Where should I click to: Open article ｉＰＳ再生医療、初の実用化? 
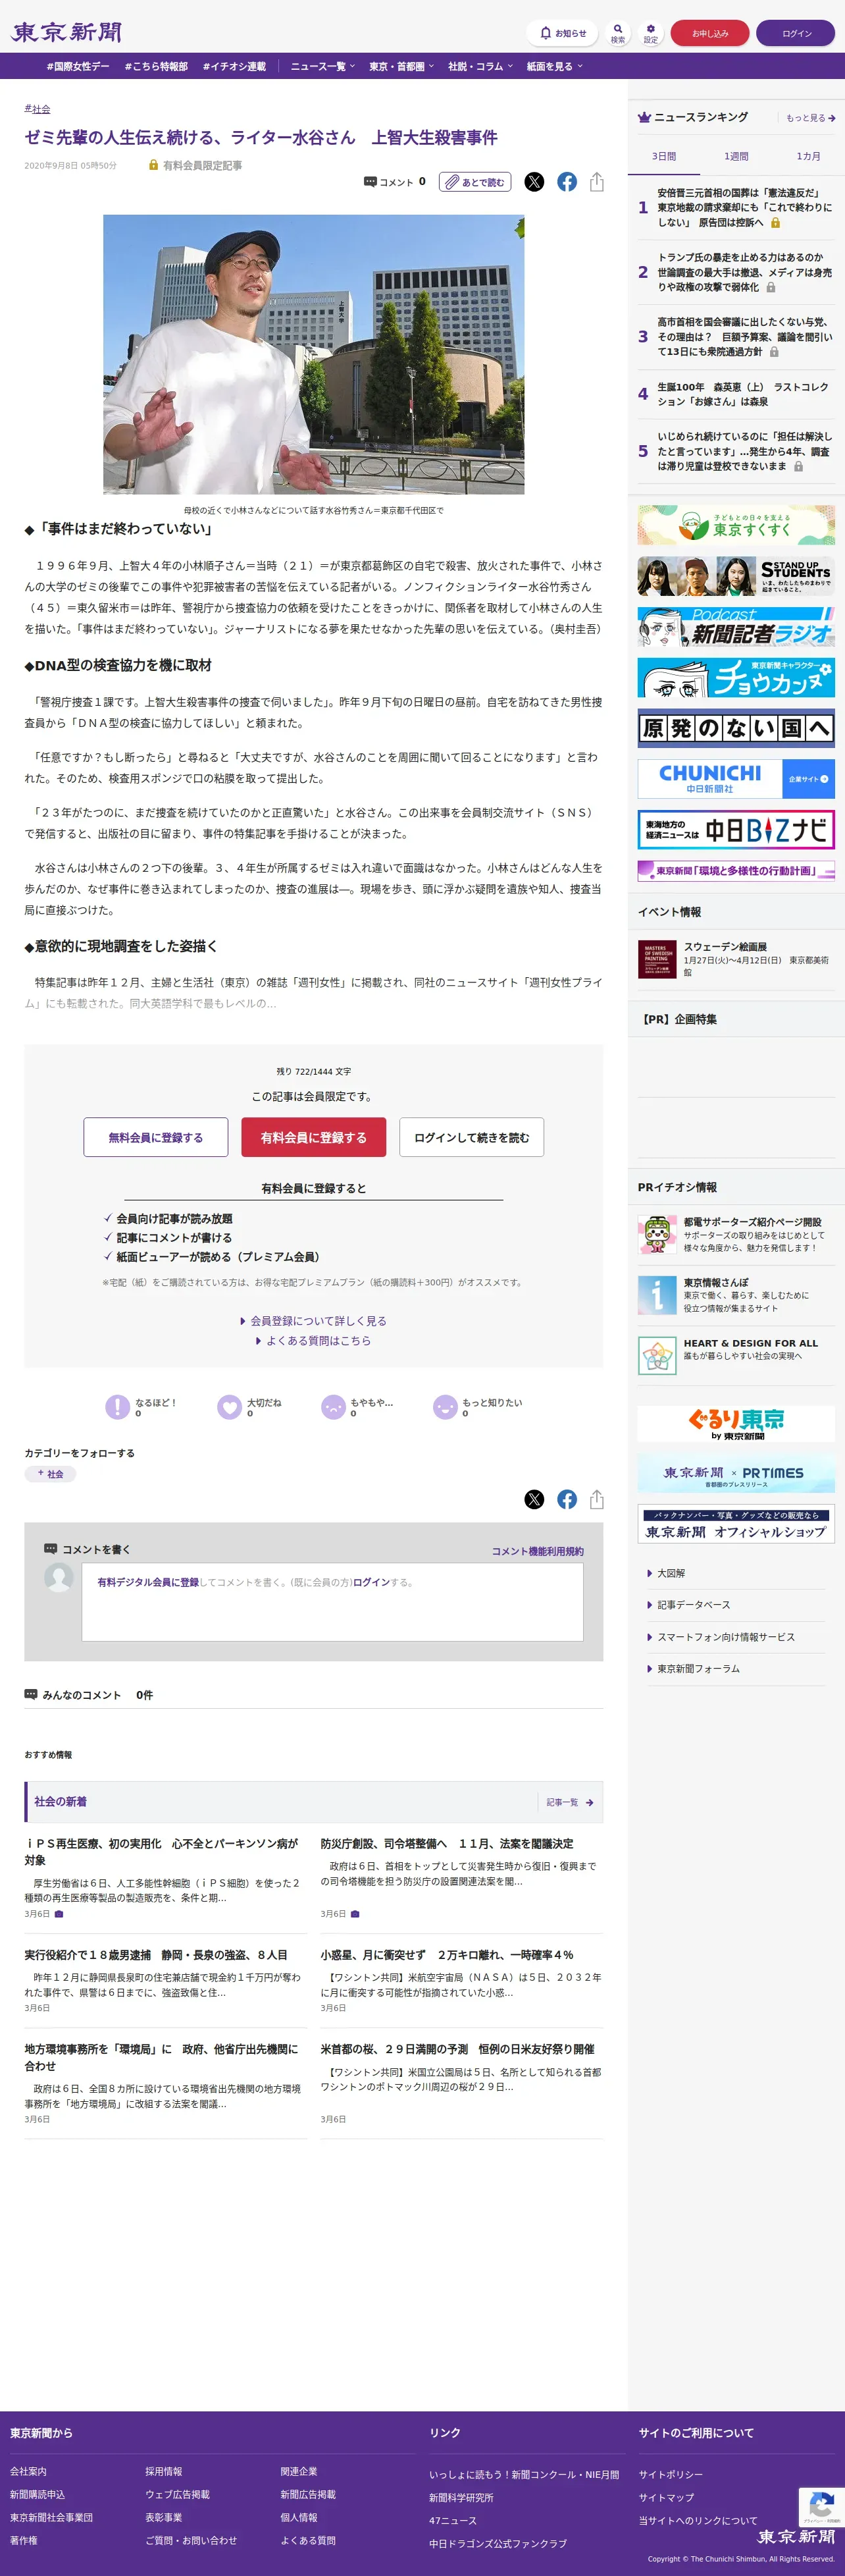pyautogui.click(x=161, y=1852)
